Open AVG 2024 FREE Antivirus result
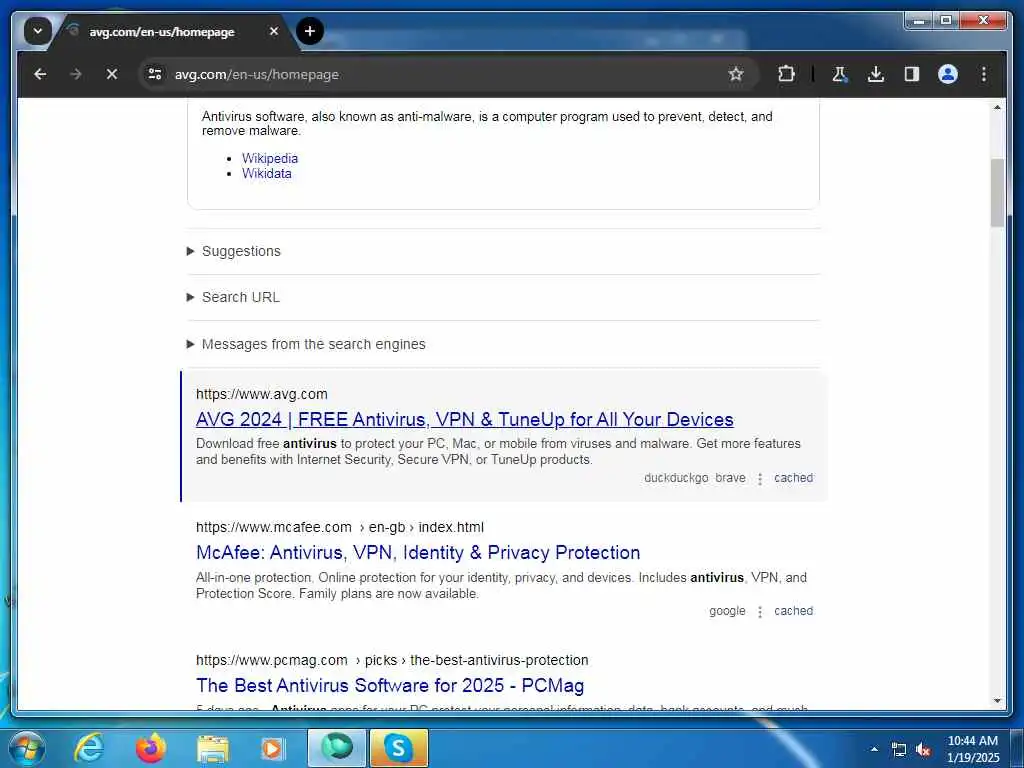Image resolution: width=1024 pixels, height=768 pixels. coord(464,419)
